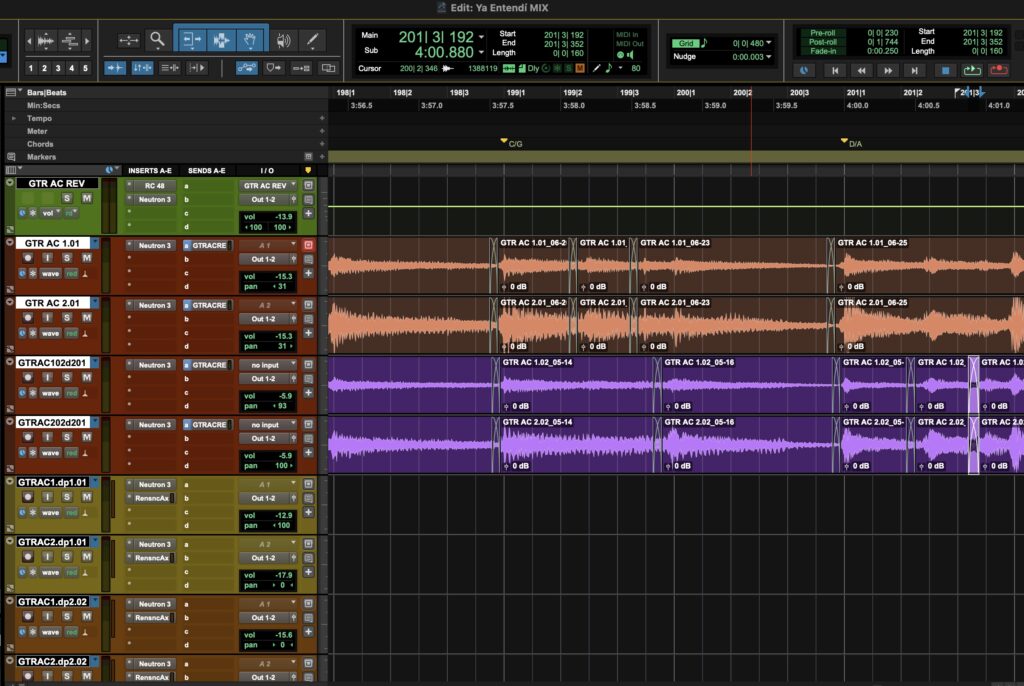Toggle the Pre-roll button
Viewport: 1024px width, 686px height.
tap(822, 33)
